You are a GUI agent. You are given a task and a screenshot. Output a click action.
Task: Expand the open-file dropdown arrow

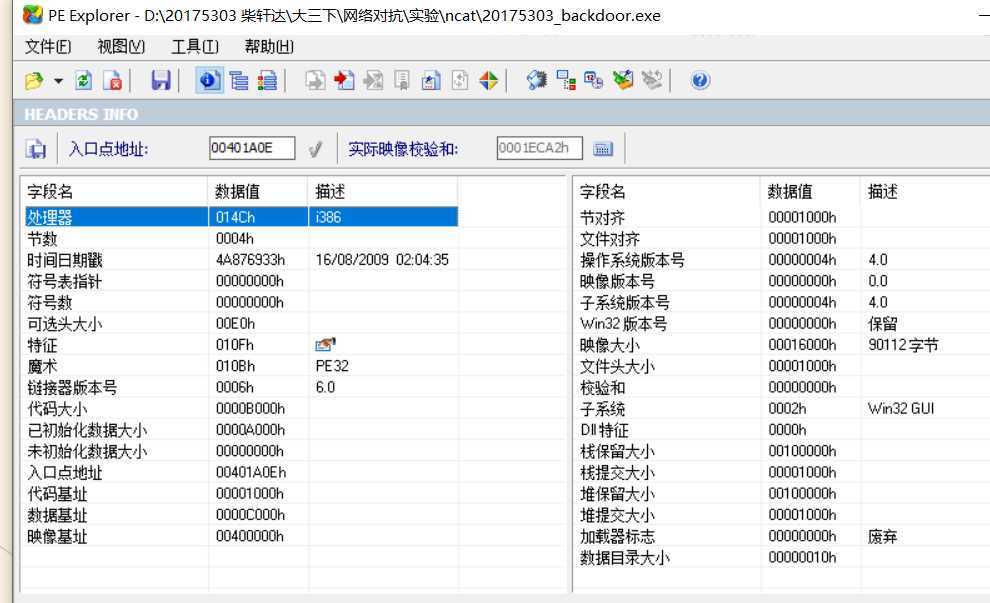58,81
